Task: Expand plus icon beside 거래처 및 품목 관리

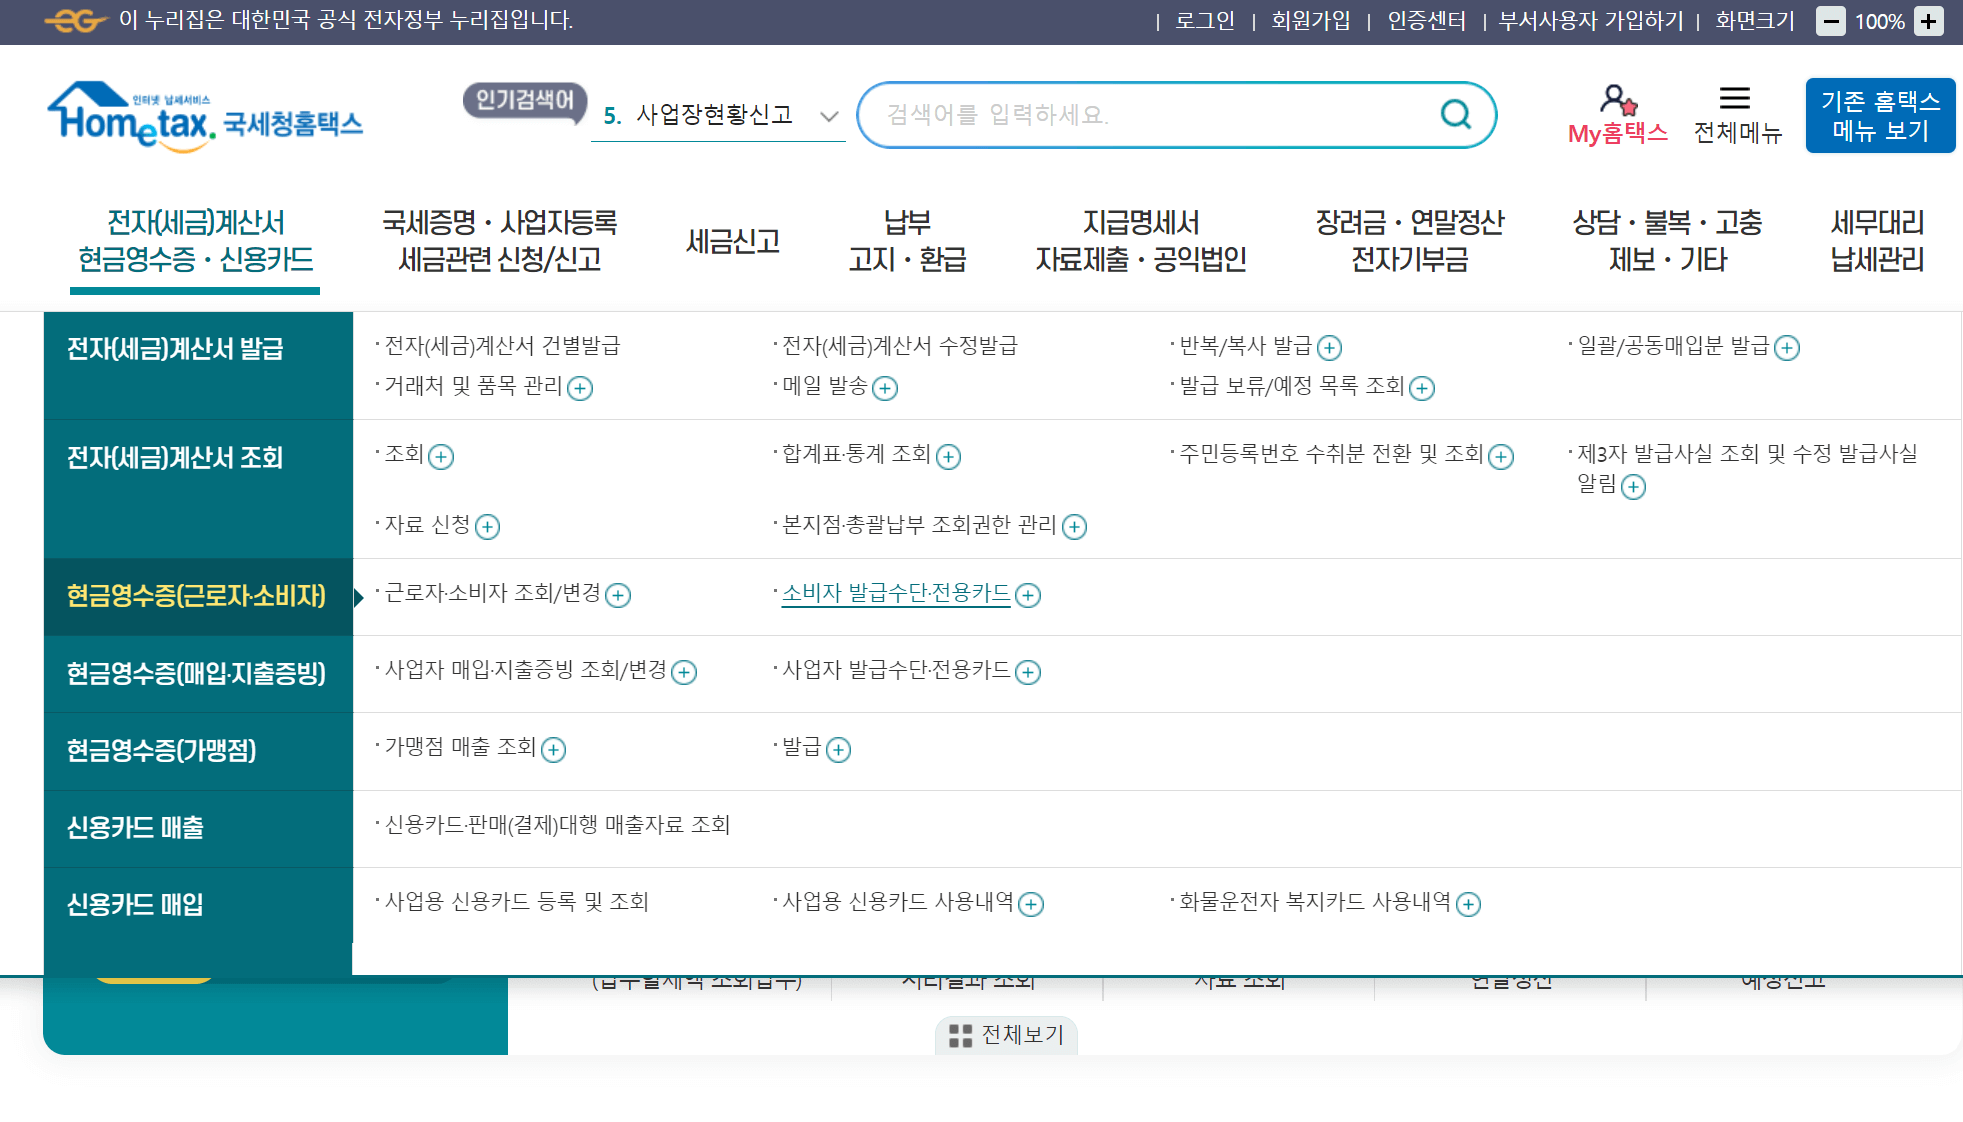Action: 580,388
